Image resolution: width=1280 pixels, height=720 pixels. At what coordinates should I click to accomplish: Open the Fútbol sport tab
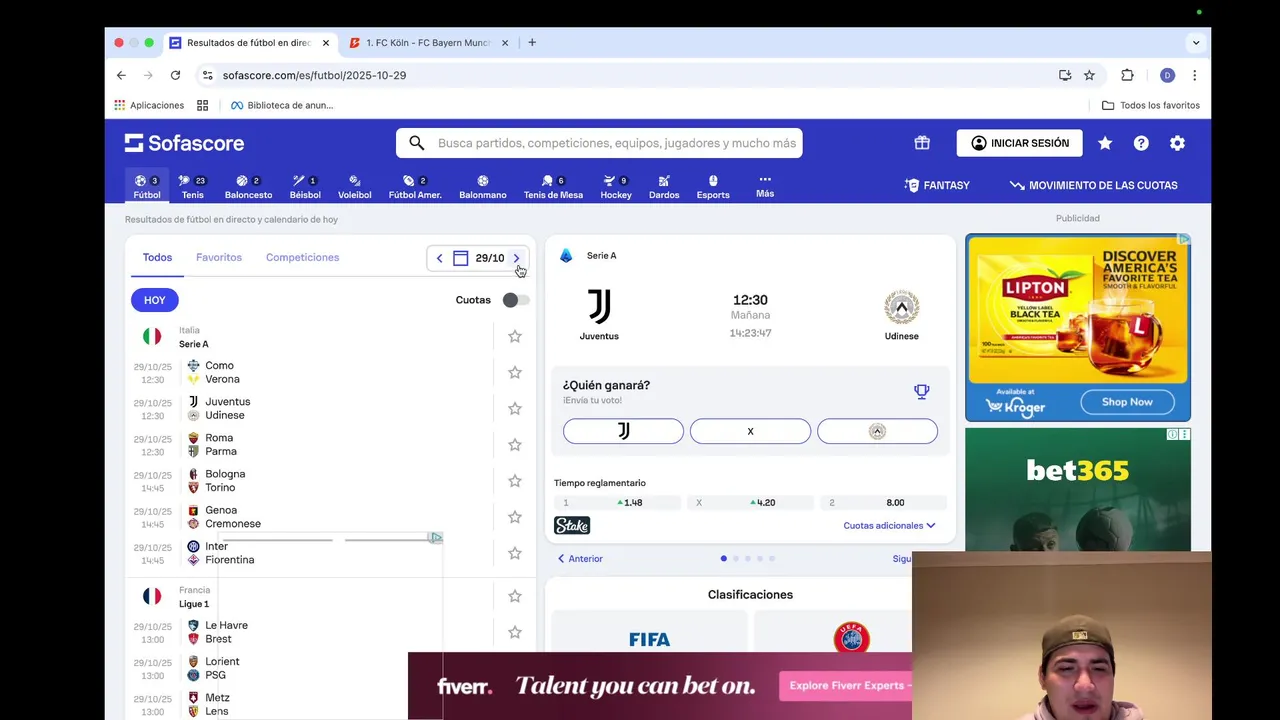point(147,186)
